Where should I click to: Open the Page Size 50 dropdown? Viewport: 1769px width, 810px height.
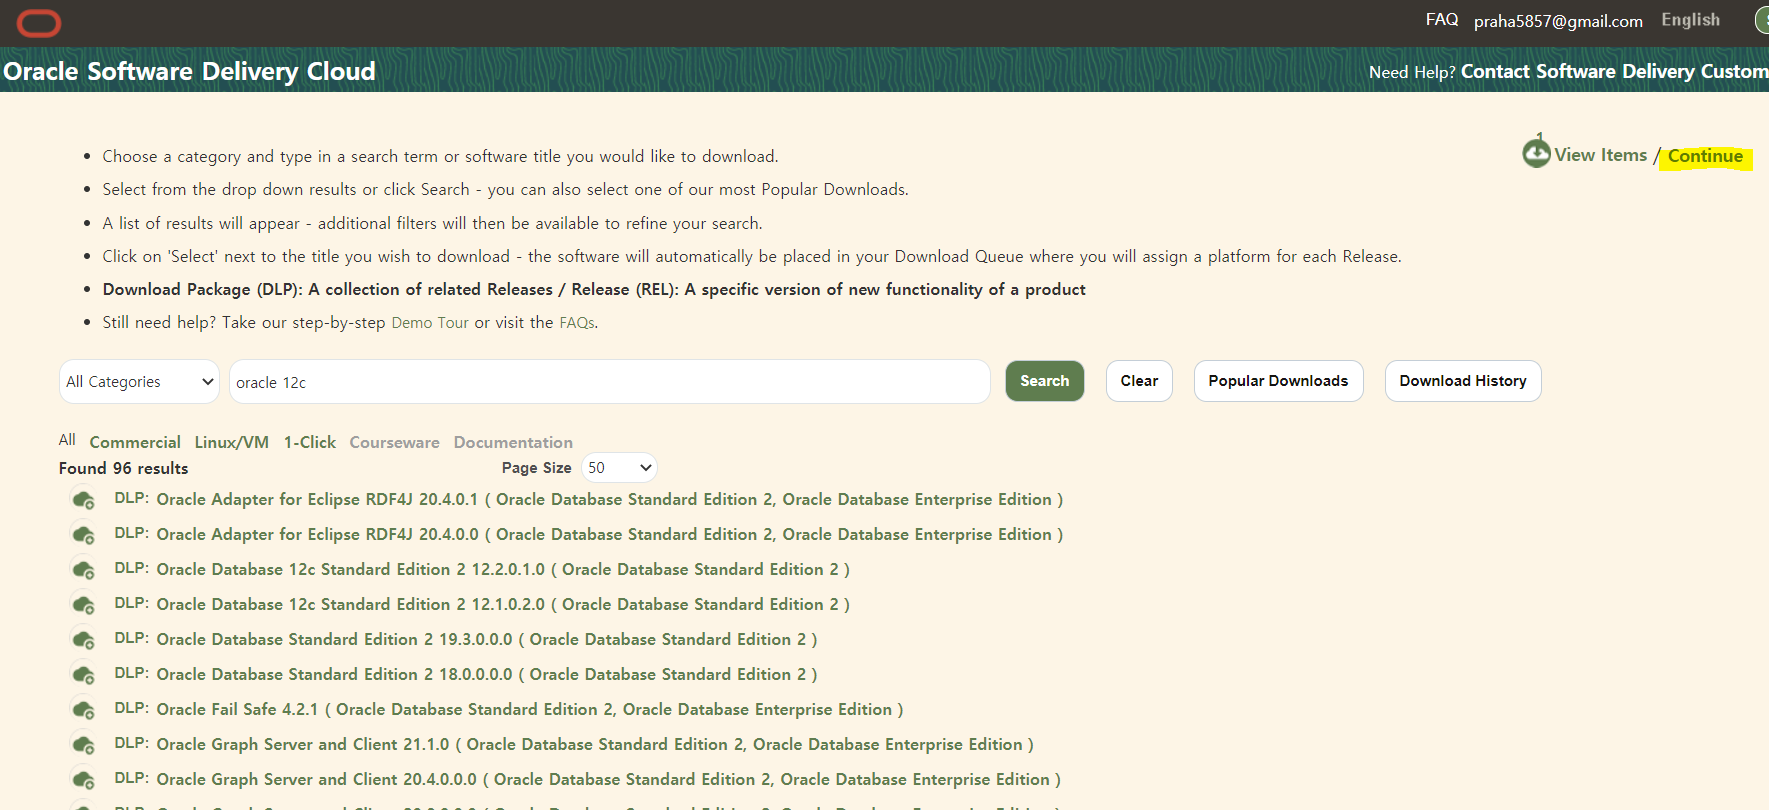[x=619, y=468]
